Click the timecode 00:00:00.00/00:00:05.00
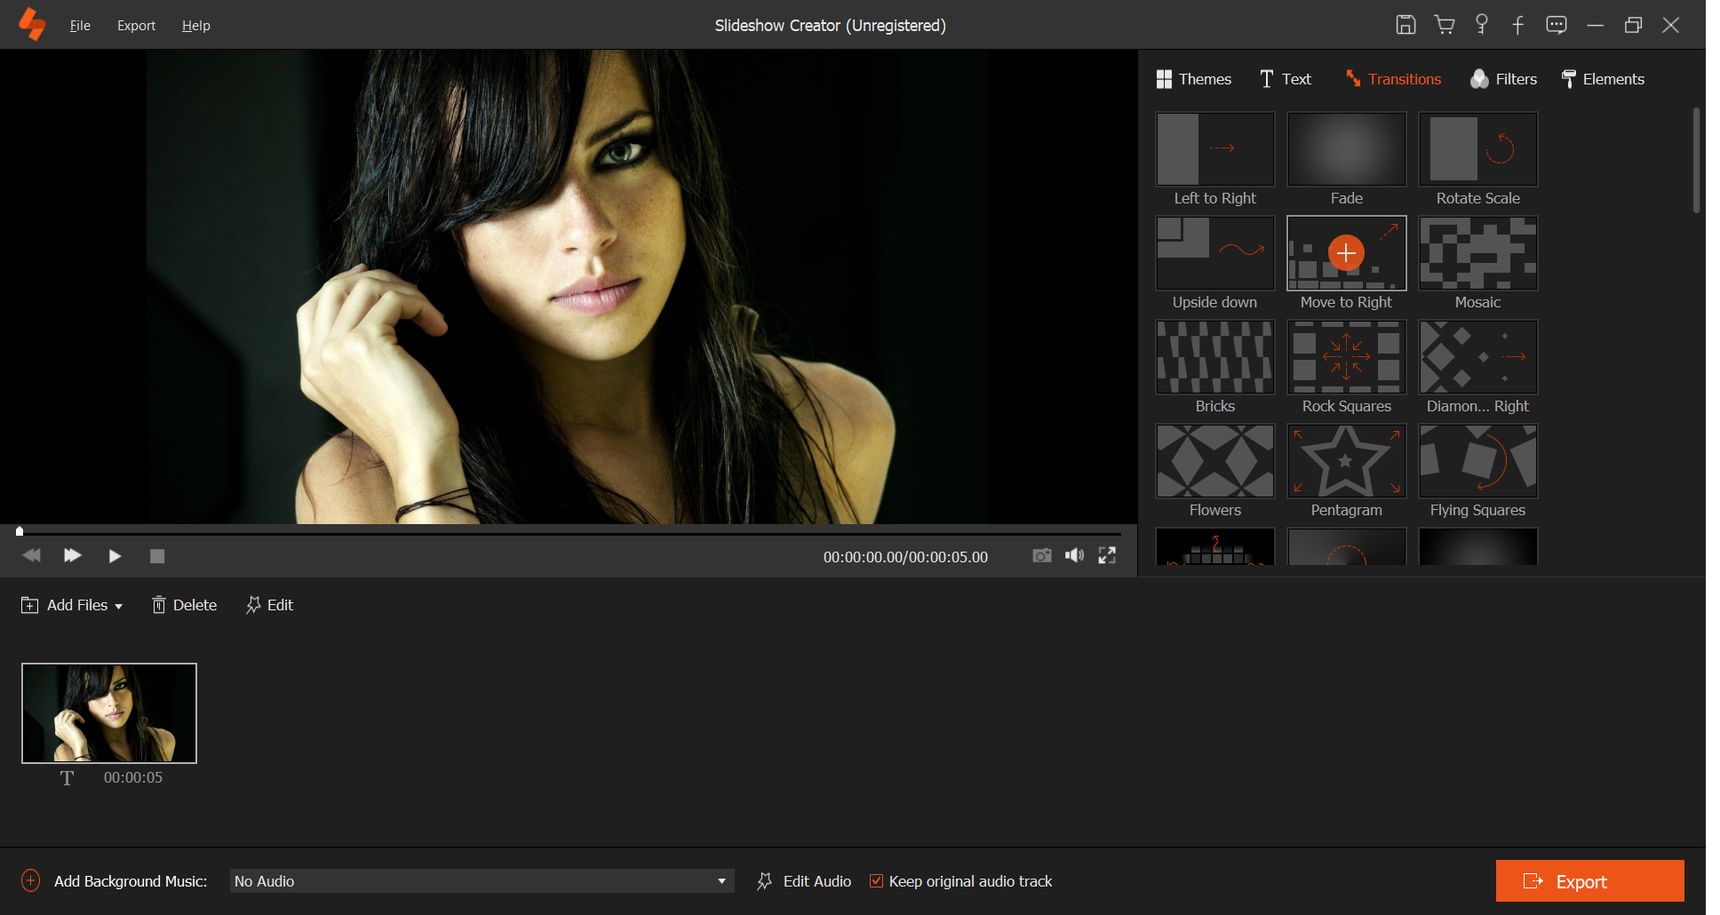 (905, 557)
